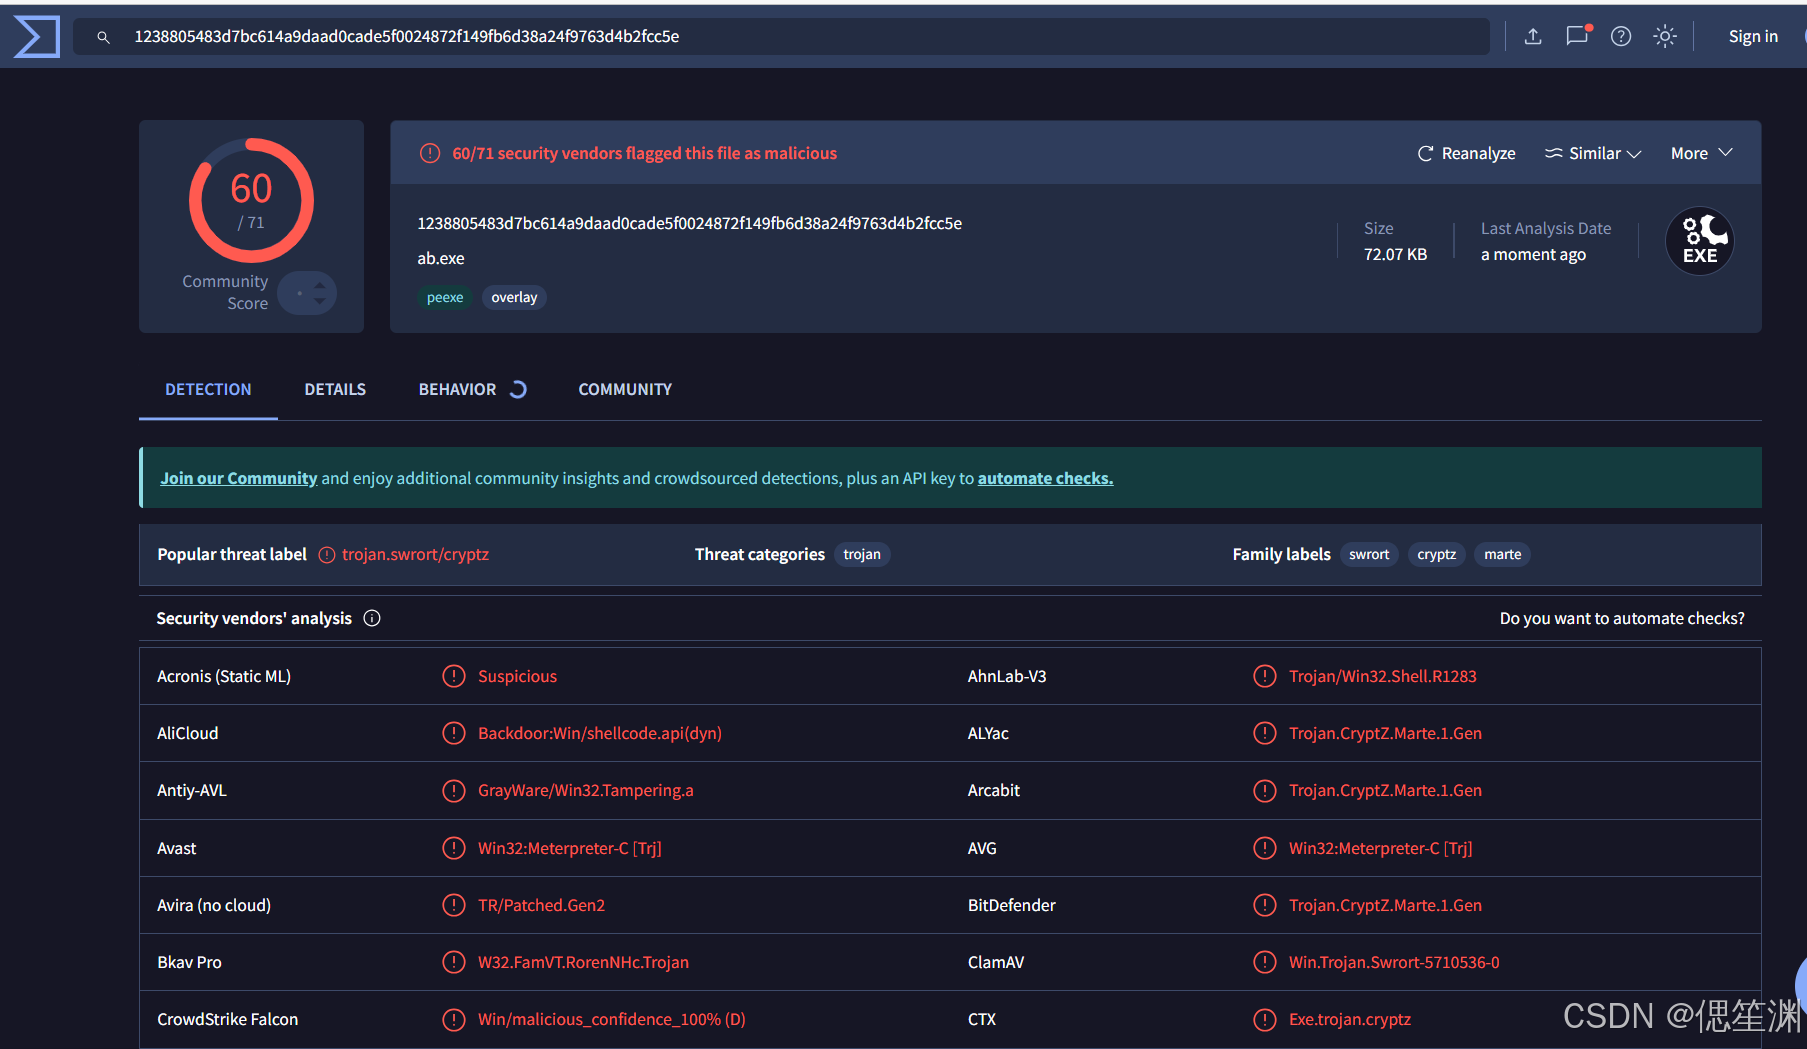Click the Acronis (Static ML) vendor name
Screen dimensions: 1807x1049
pos(224,676)
